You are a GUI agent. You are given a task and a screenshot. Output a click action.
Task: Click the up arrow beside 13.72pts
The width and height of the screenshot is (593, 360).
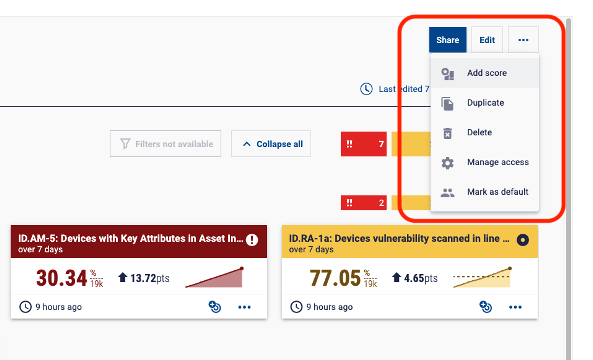click(122, 277)
